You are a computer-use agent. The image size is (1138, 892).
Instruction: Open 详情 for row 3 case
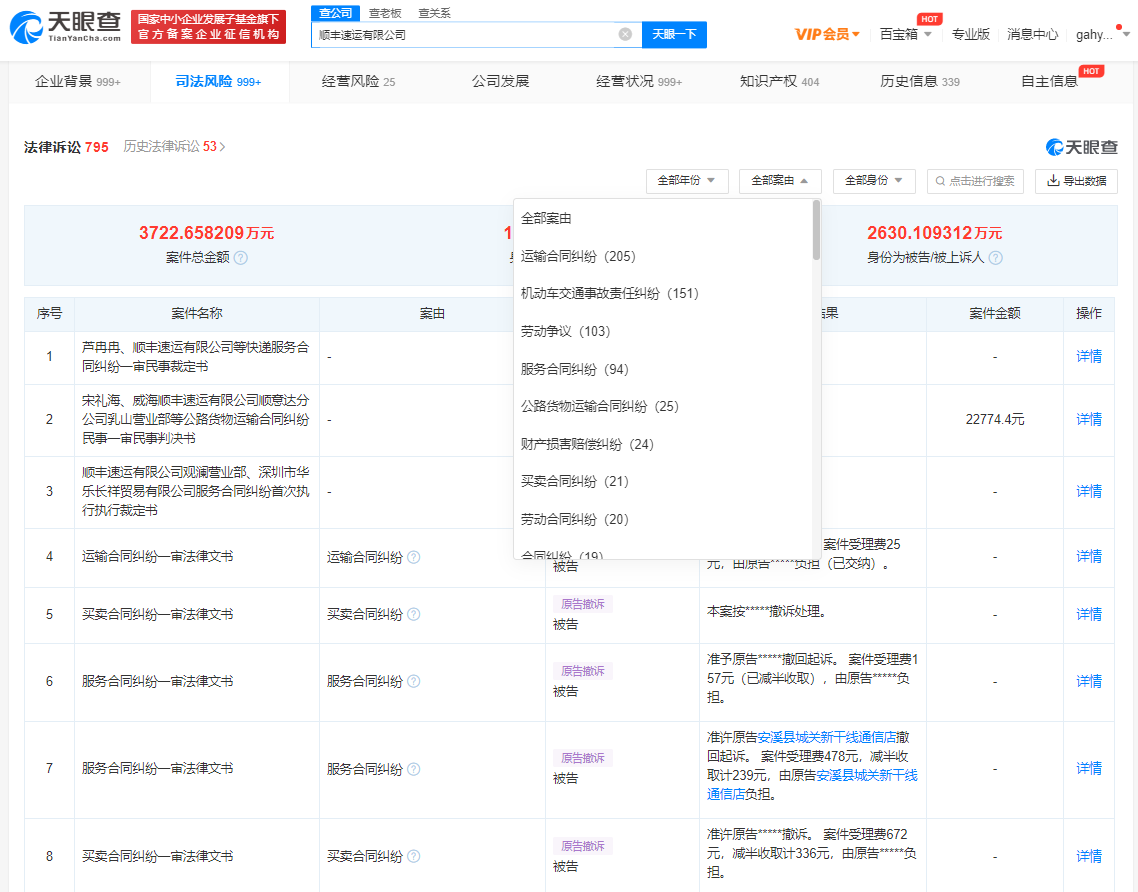click(x=1089, y=491)
